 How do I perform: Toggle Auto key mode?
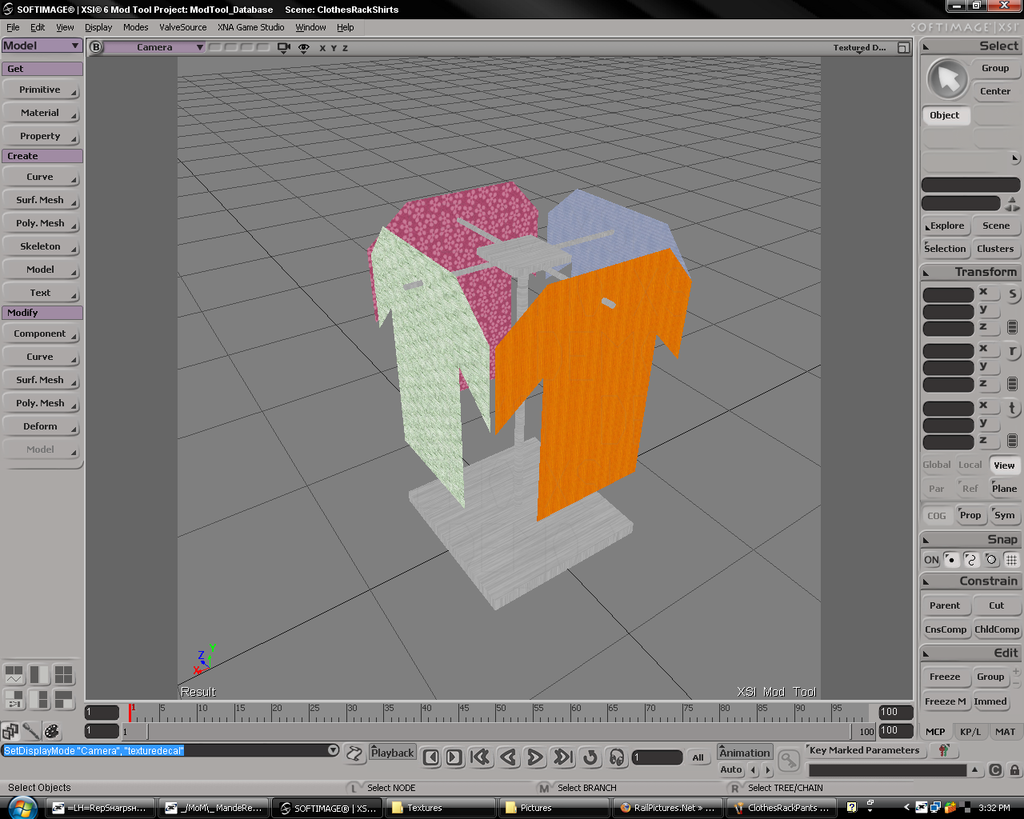[x=731, y=769]
